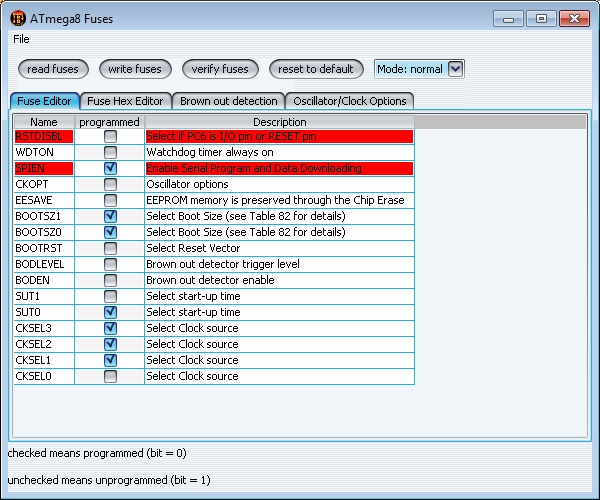
Task: Click the BOOTSZ1 name cell
Action: pos(44,216)
